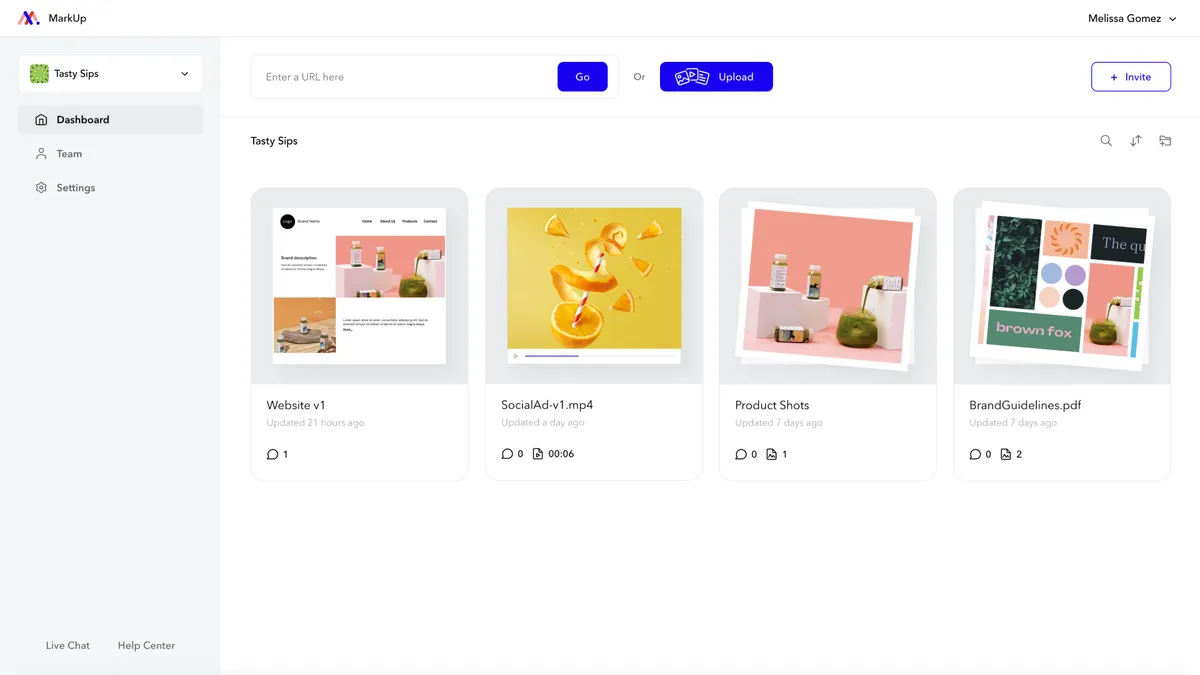Click 'Updated a day ago' text
1200x675 pixels.
pos(543,423)
